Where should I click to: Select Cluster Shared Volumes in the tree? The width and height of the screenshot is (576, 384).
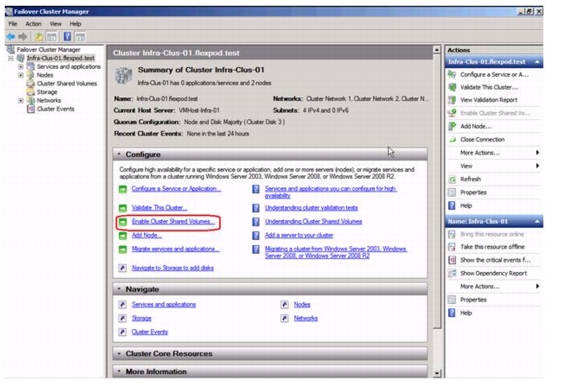67,83
